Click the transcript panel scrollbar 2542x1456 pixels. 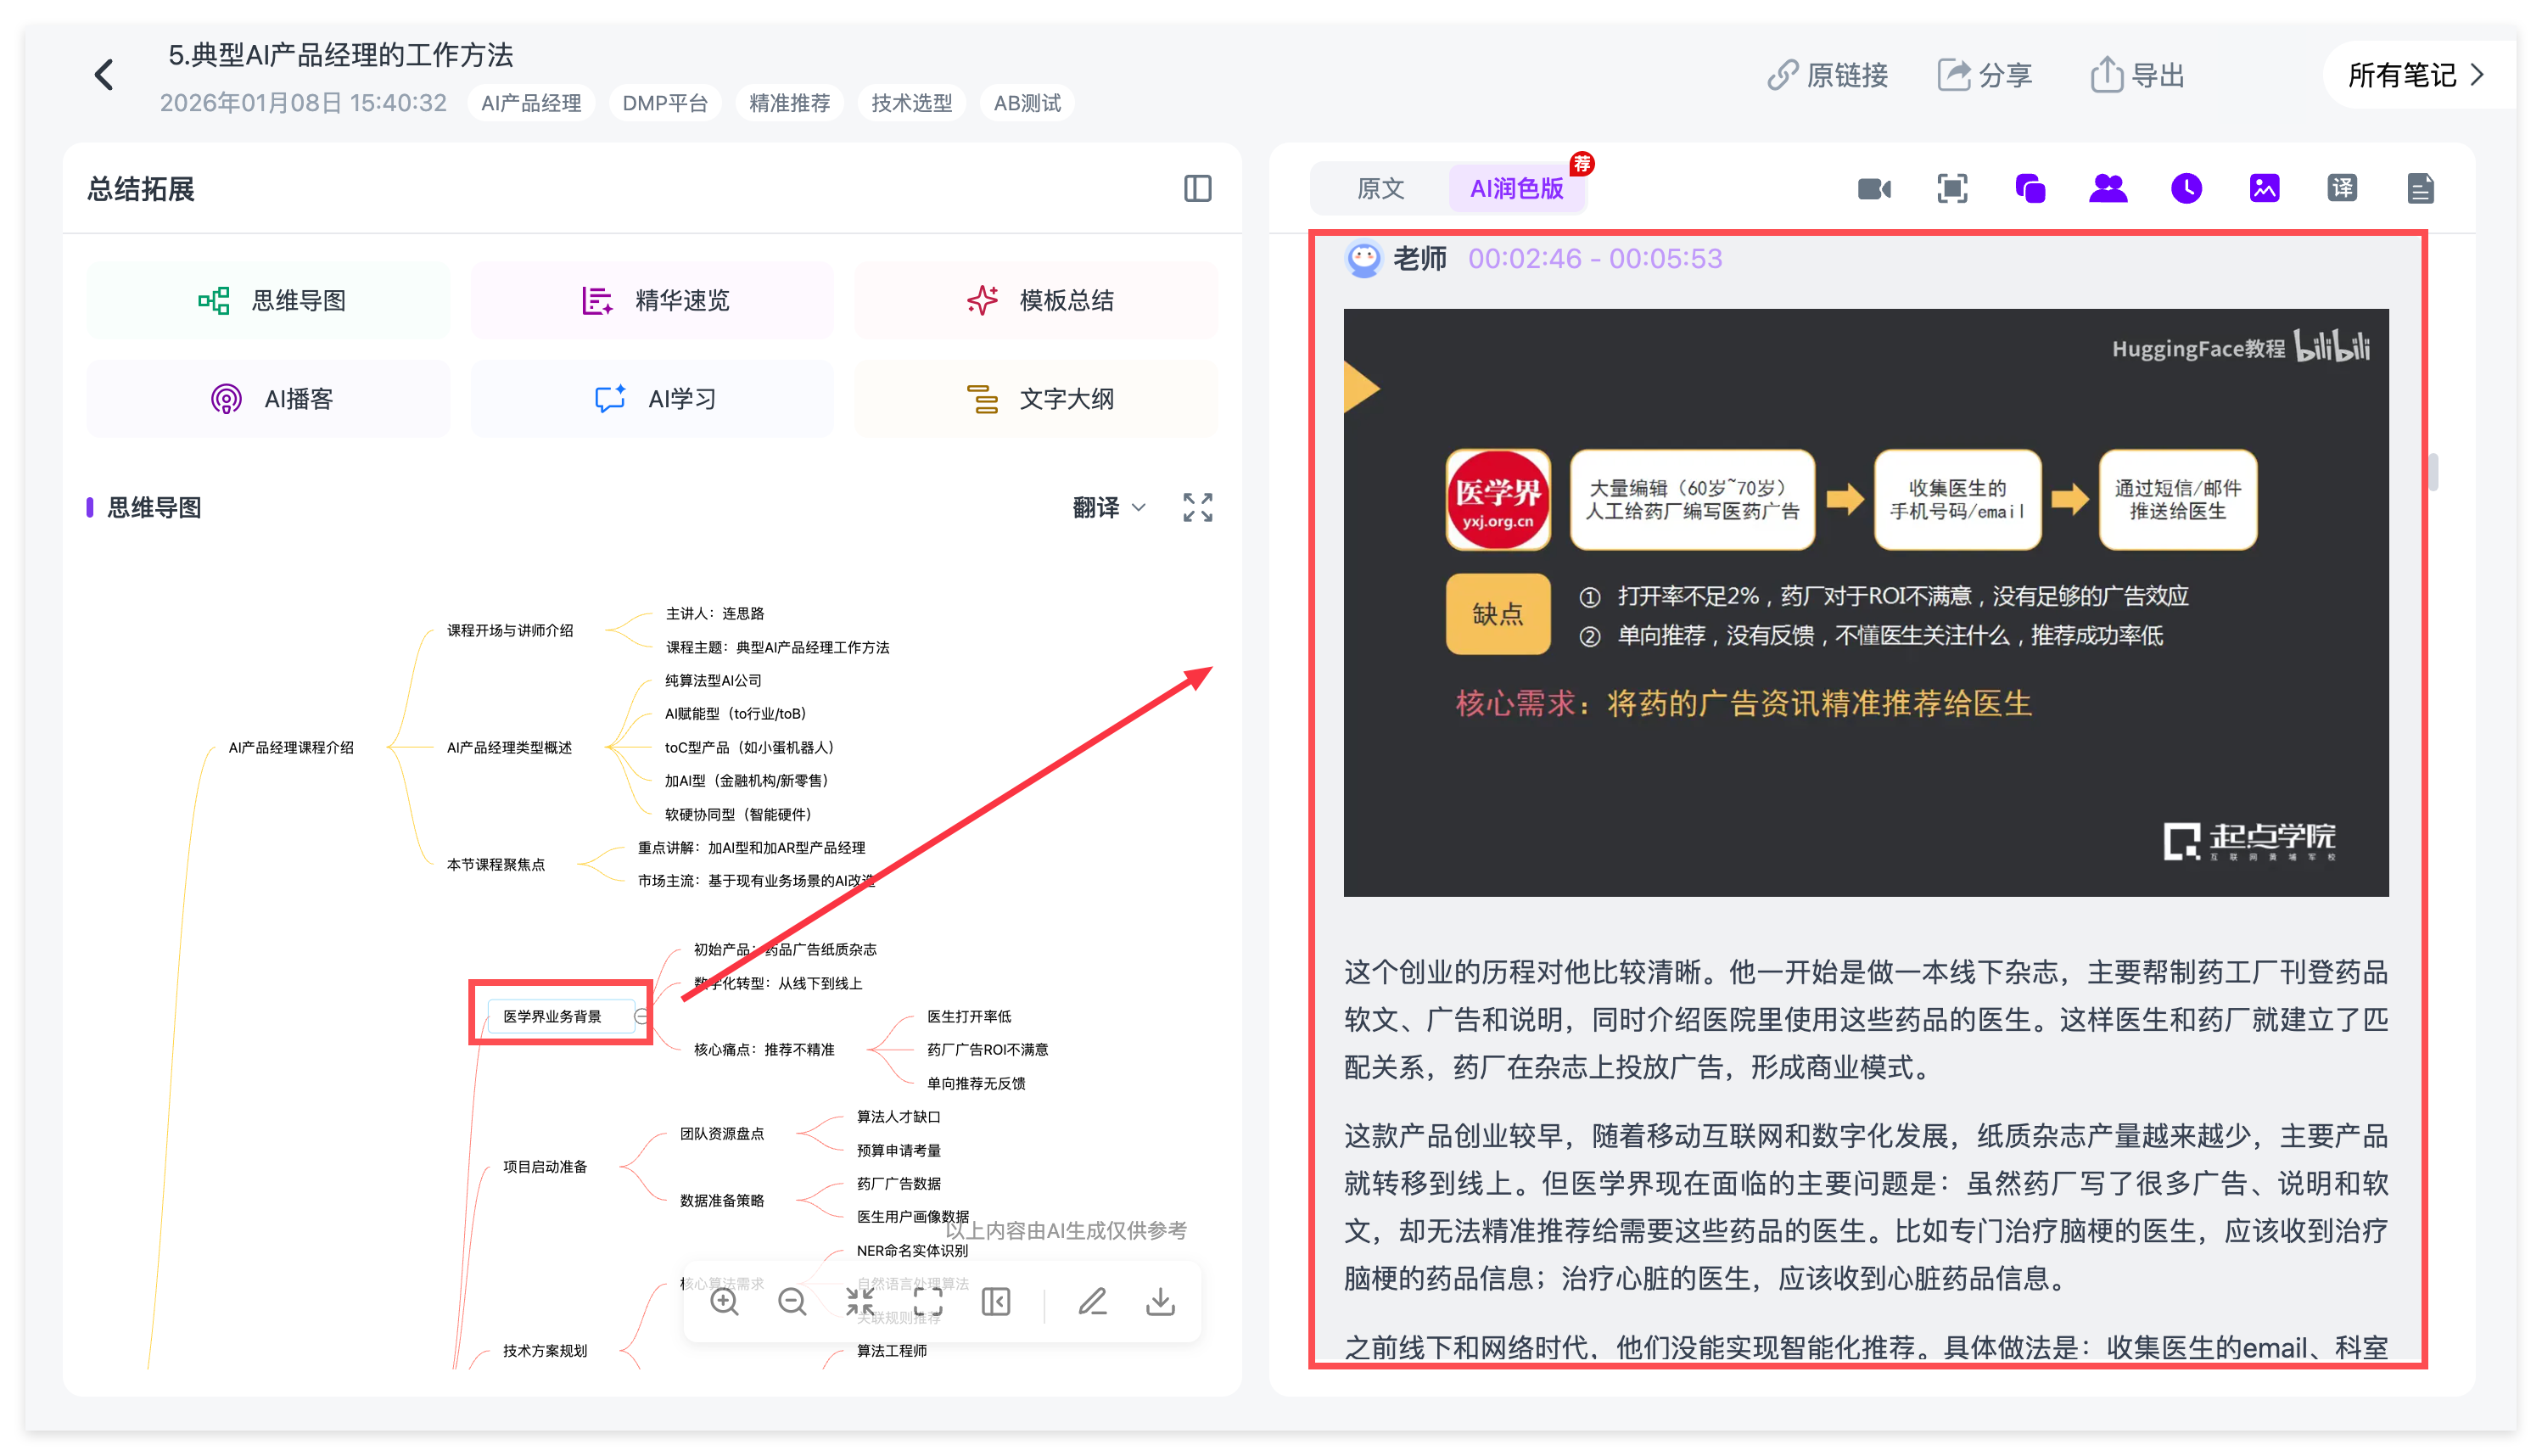(2433, 472)
